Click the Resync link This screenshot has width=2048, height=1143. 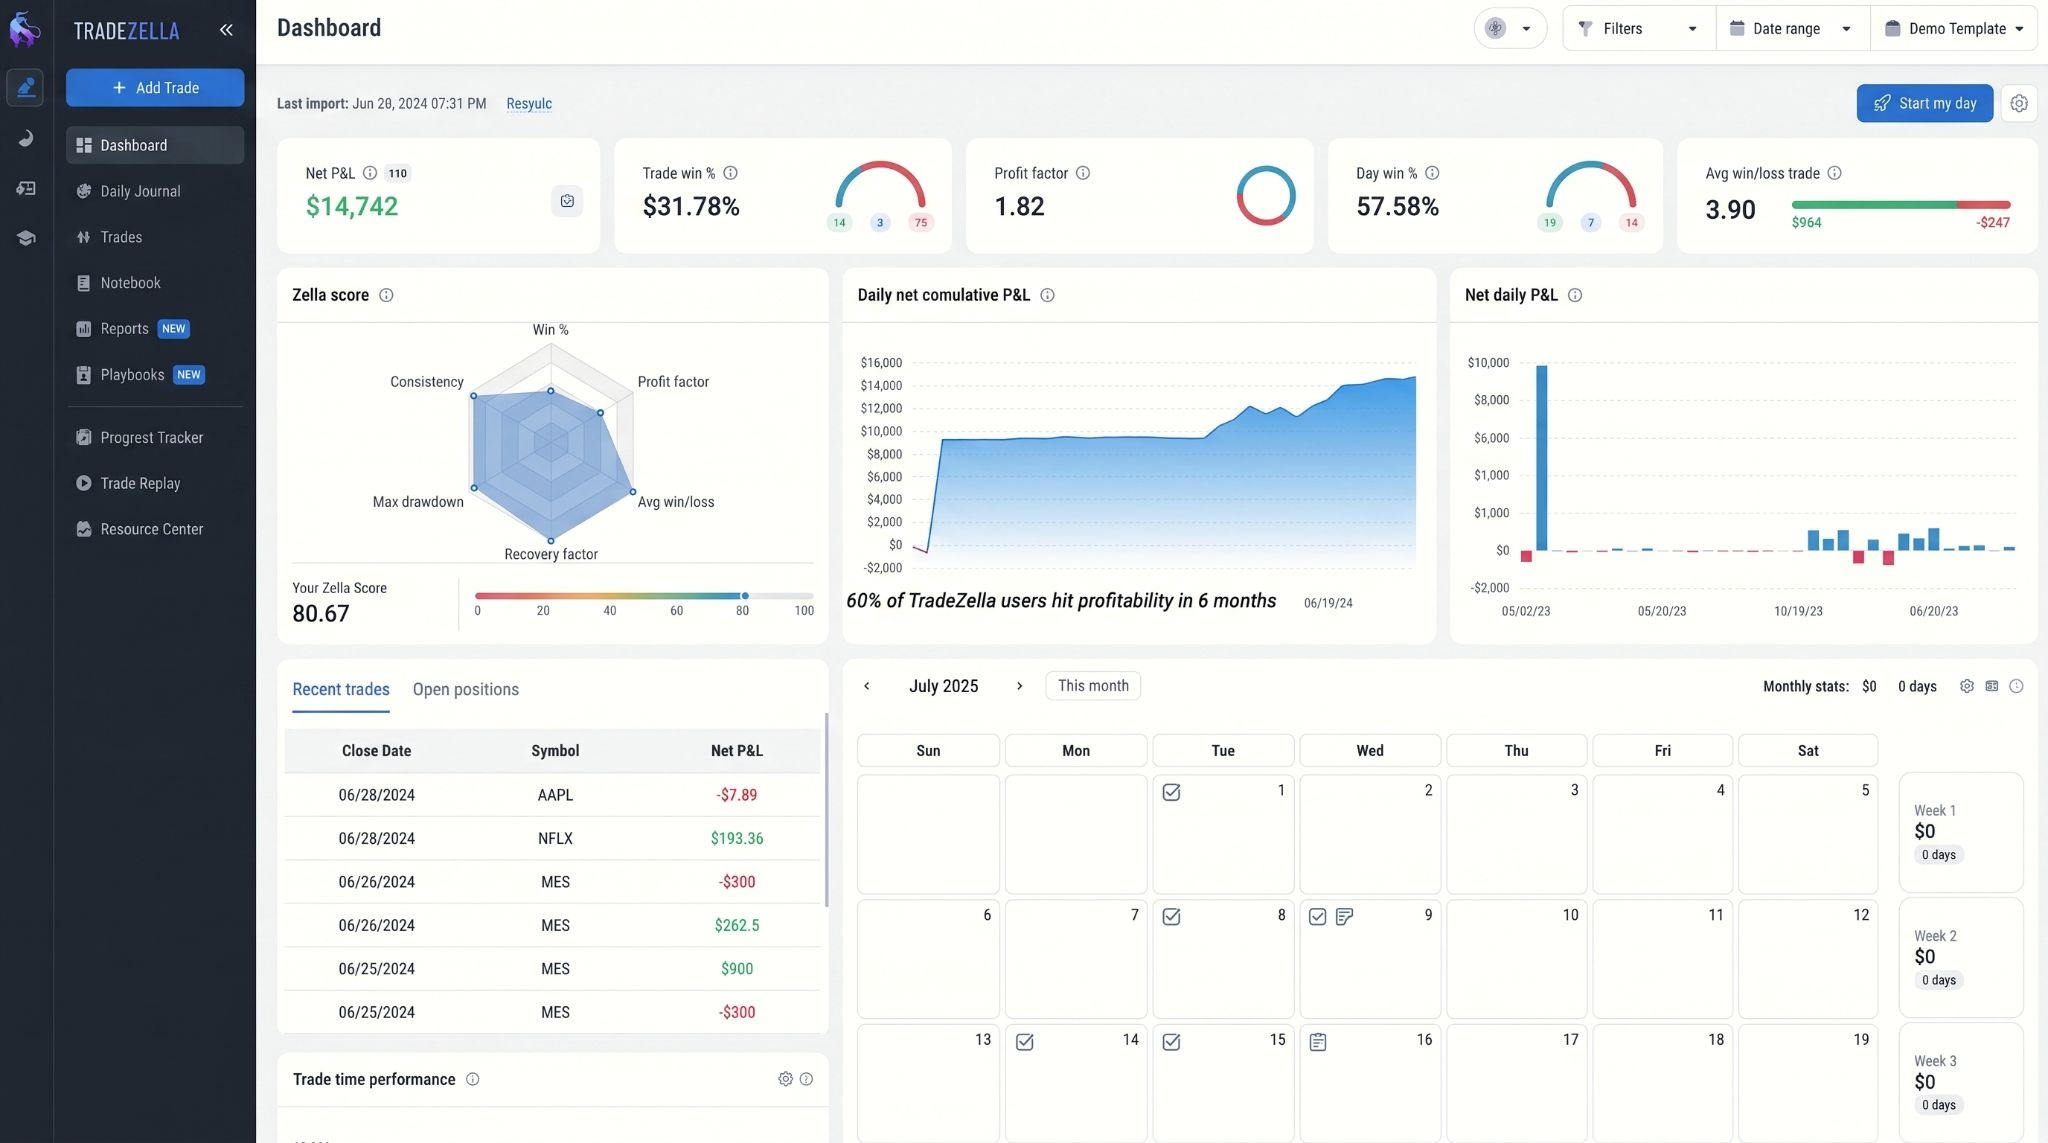tap(529, 103)
